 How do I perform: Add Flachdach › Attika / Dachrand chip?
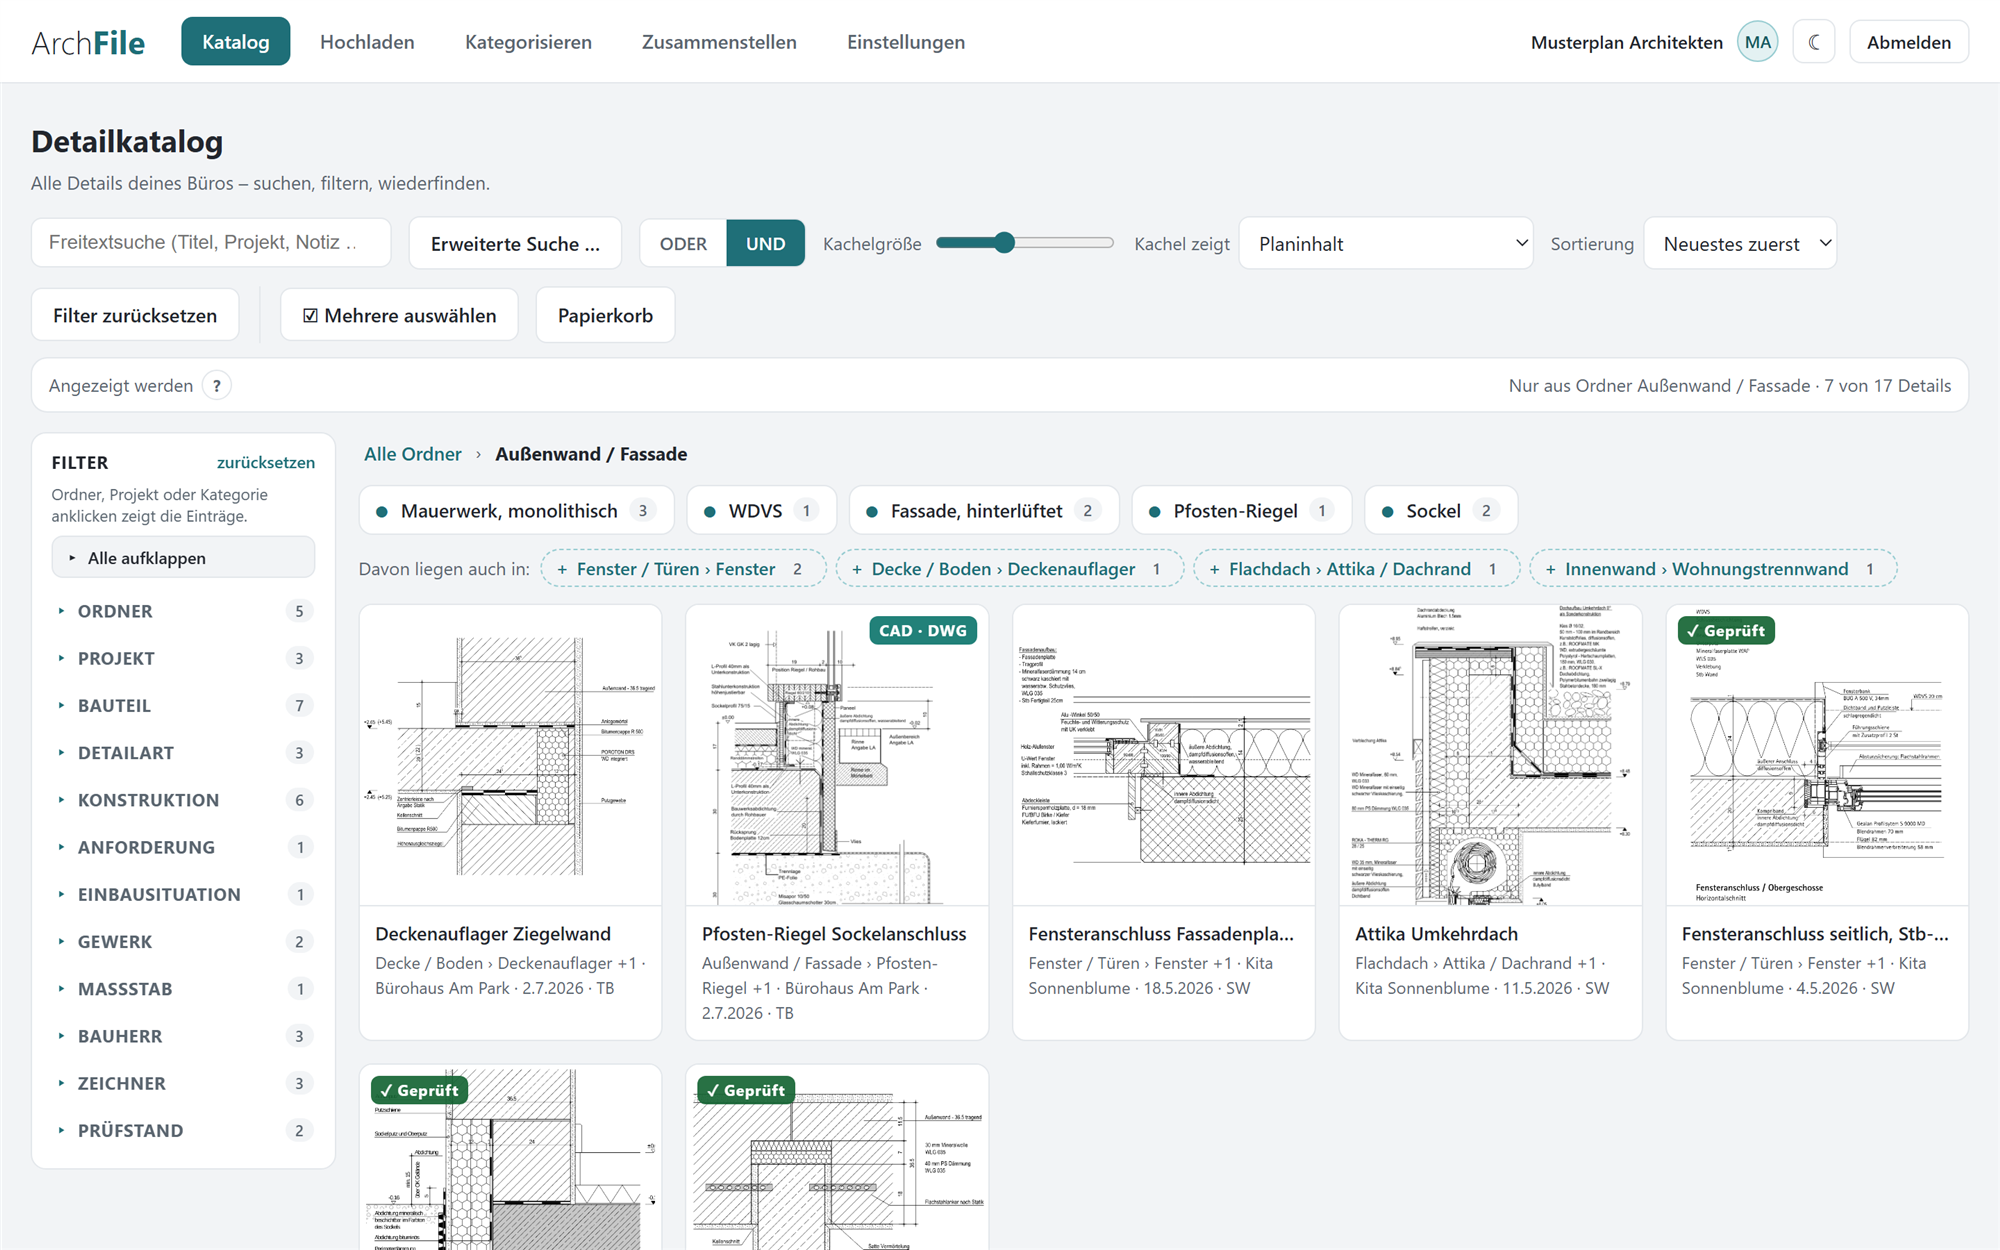point(1356,569)
